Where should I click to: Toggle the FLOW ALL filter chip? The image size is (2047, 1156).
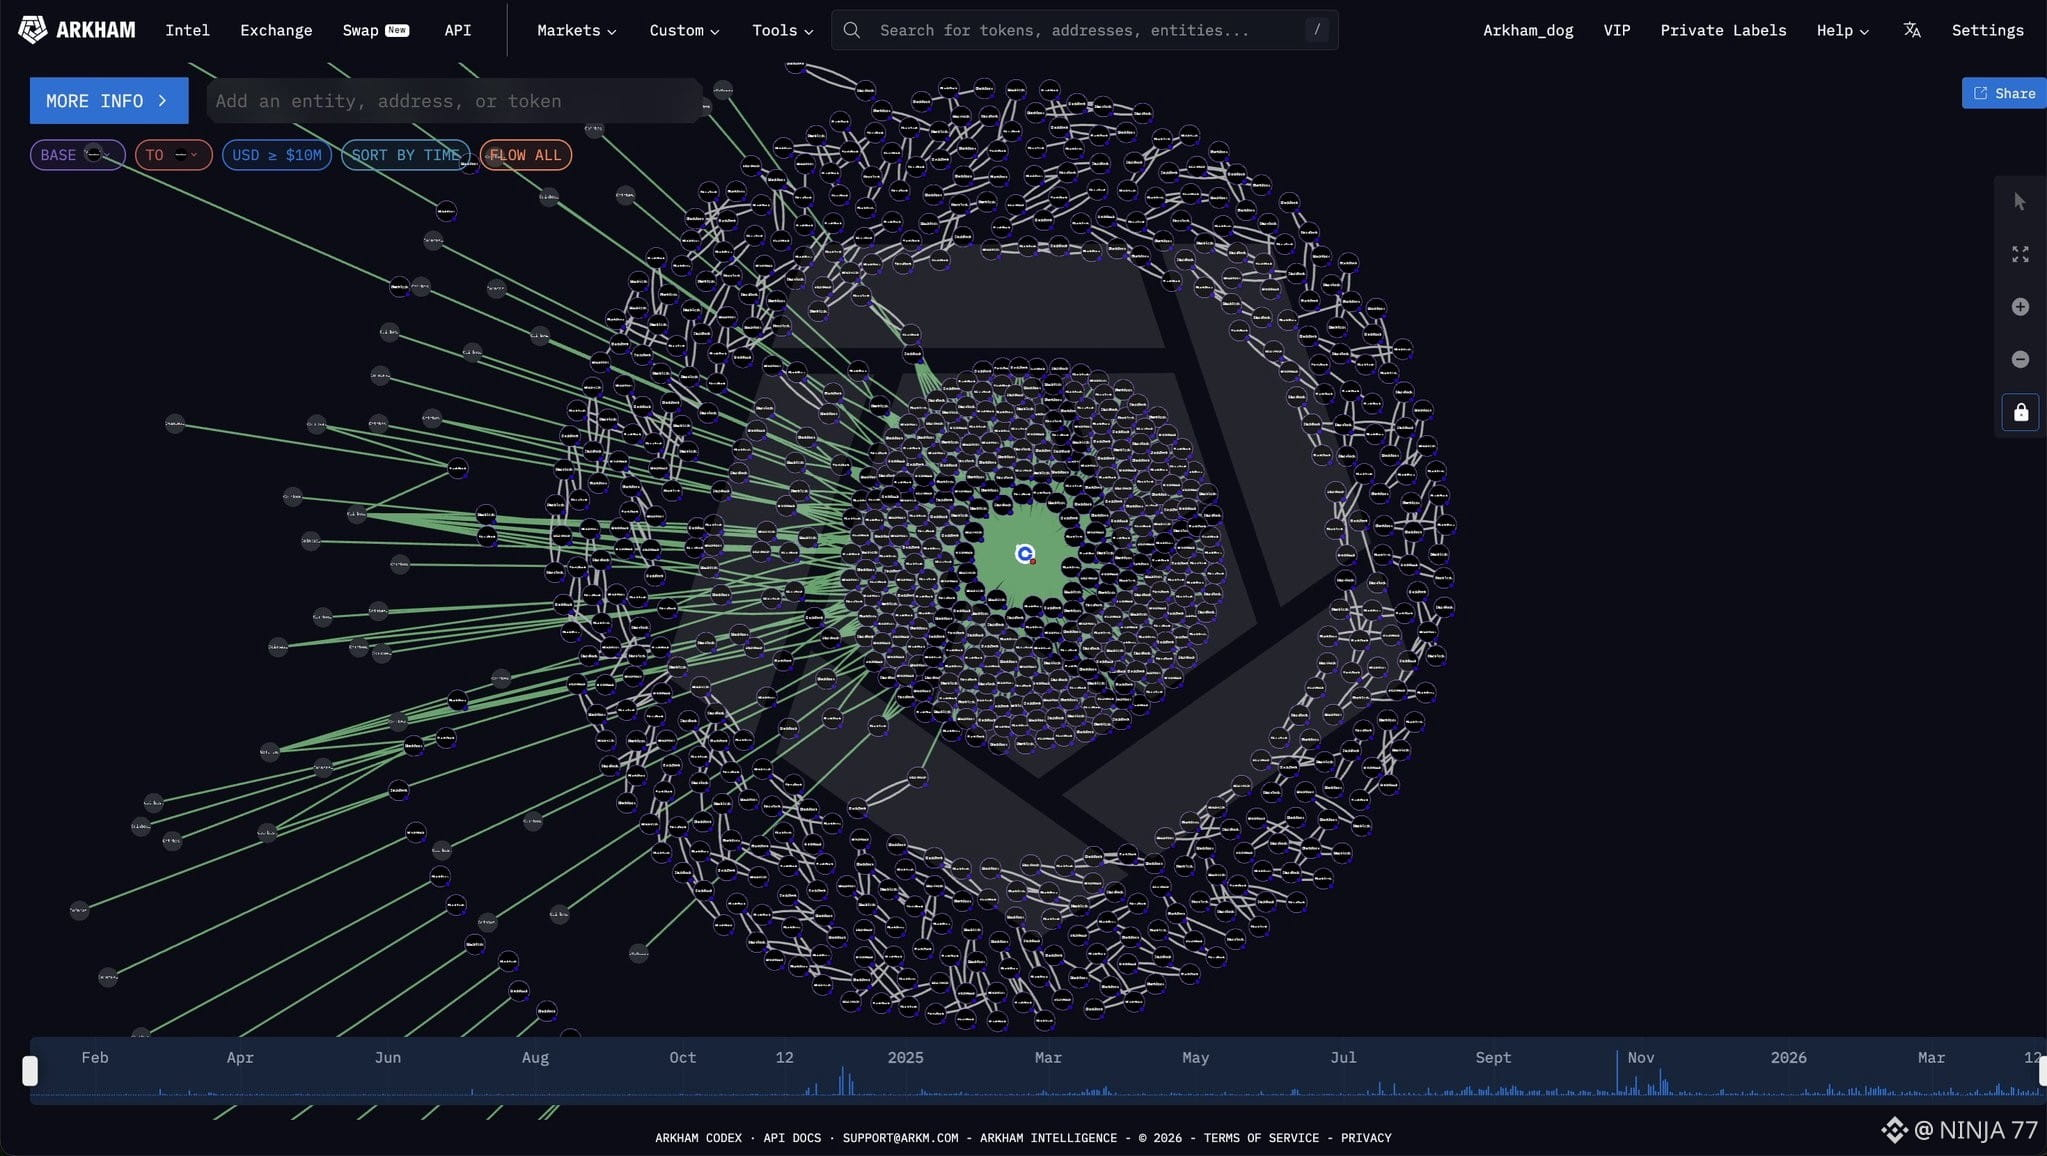pyautogui.click(x=526, y=155)
